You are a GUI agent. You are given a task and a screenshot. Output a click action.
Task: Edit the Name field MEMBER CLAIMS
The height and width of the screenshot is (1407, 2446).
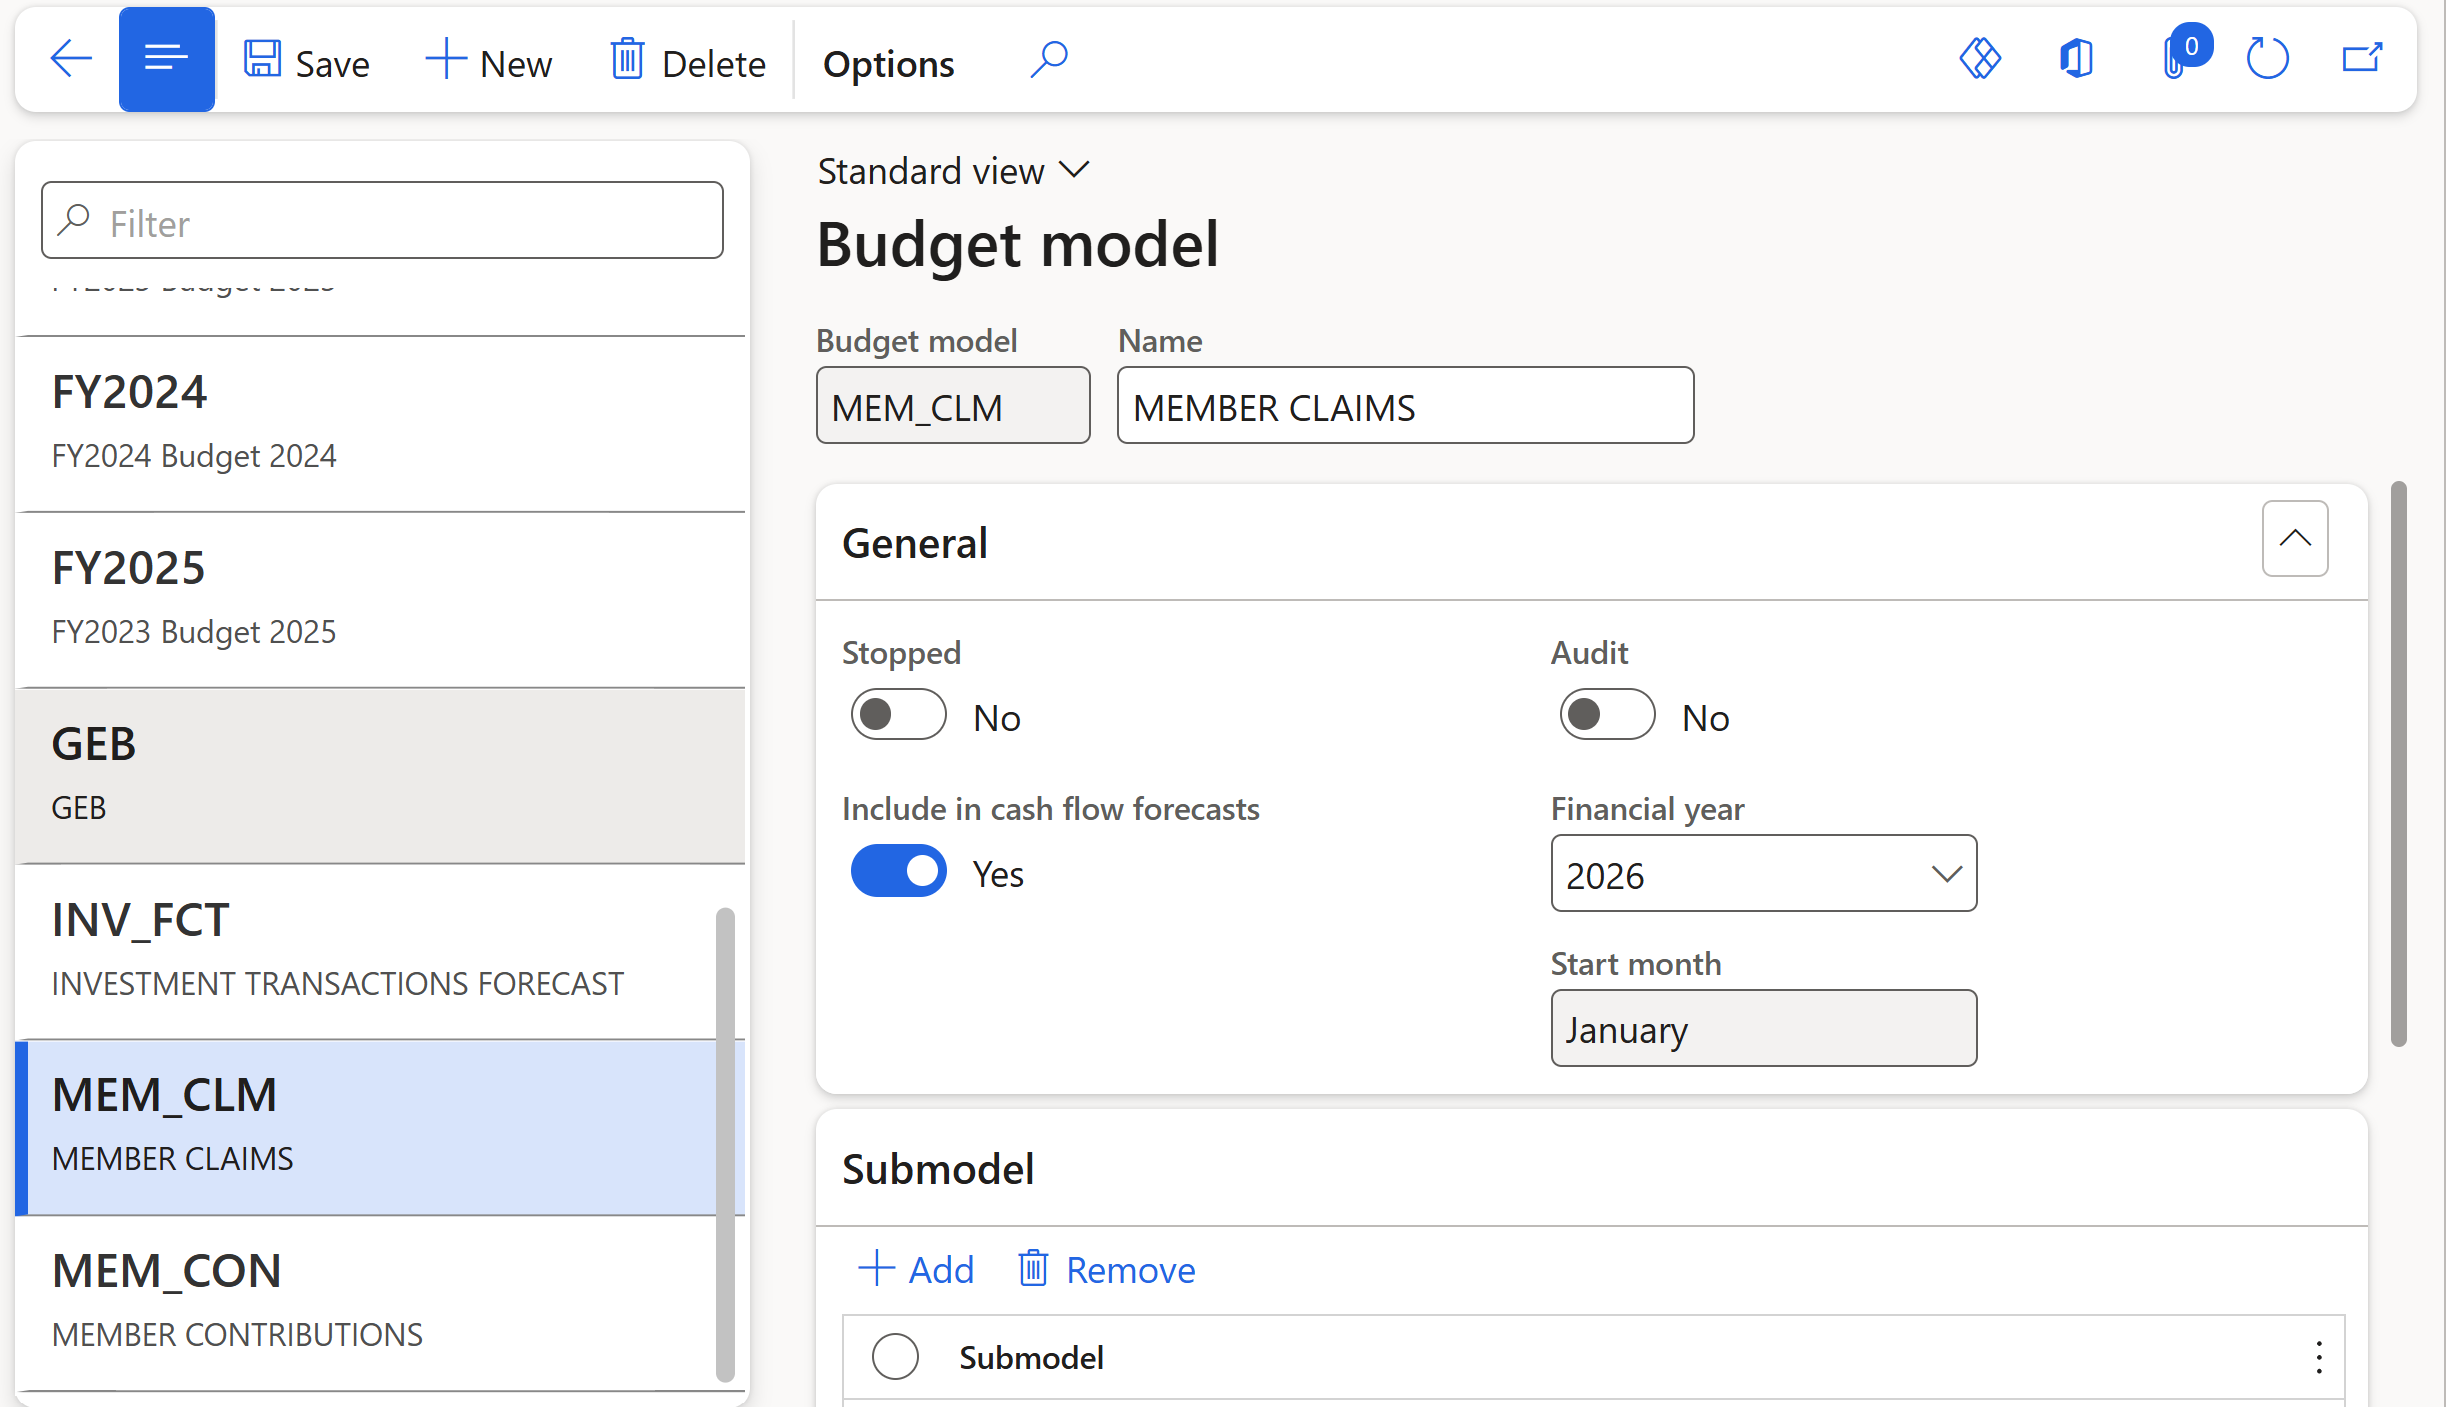(1405, 406)
